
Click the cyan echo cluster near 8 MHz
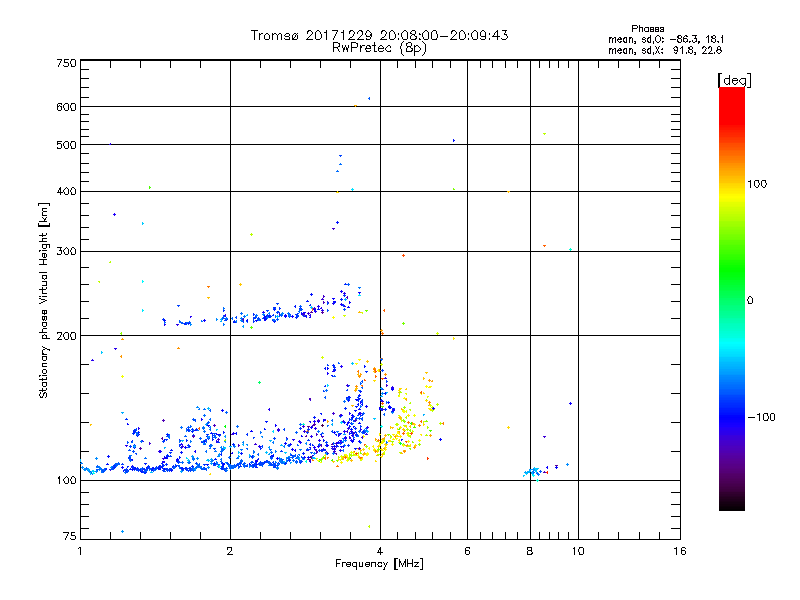click(x=532, y=473)
